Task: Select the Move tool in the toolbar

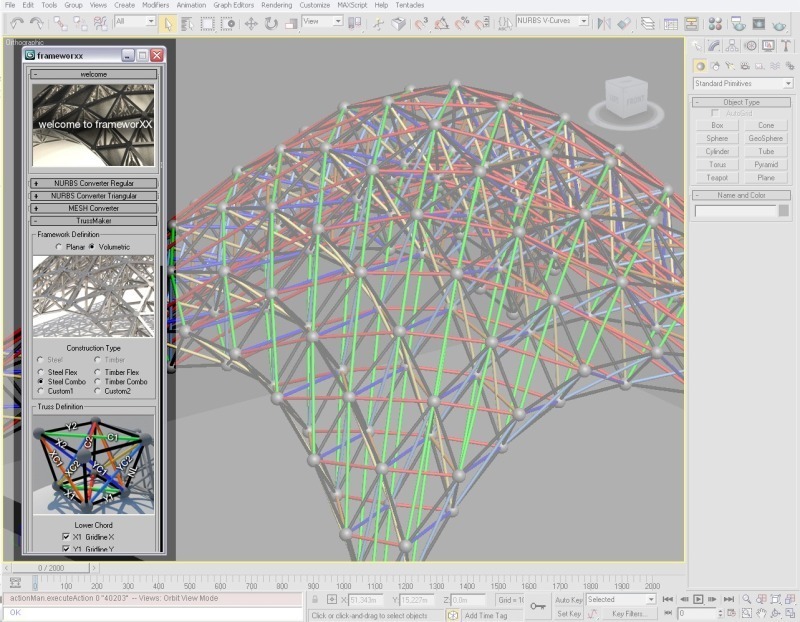Action: click(x=250, y=22)
